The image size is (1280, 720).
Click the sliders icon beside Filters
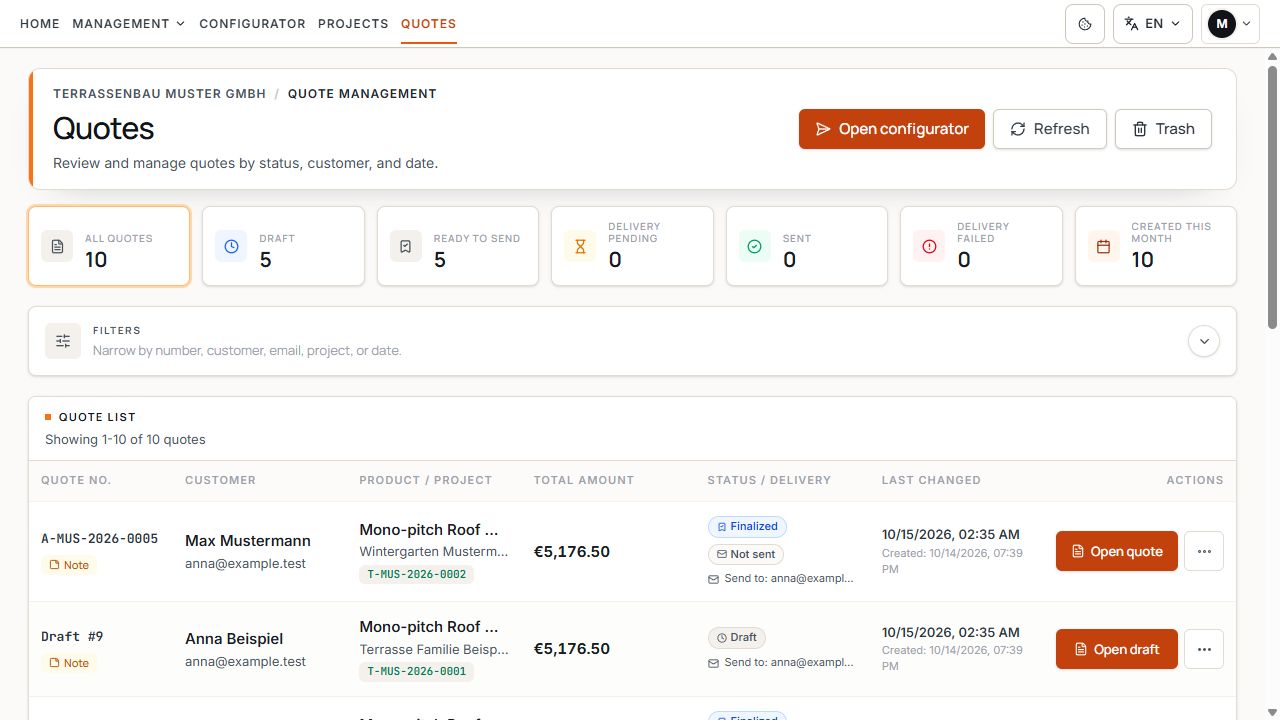[63, 341]
